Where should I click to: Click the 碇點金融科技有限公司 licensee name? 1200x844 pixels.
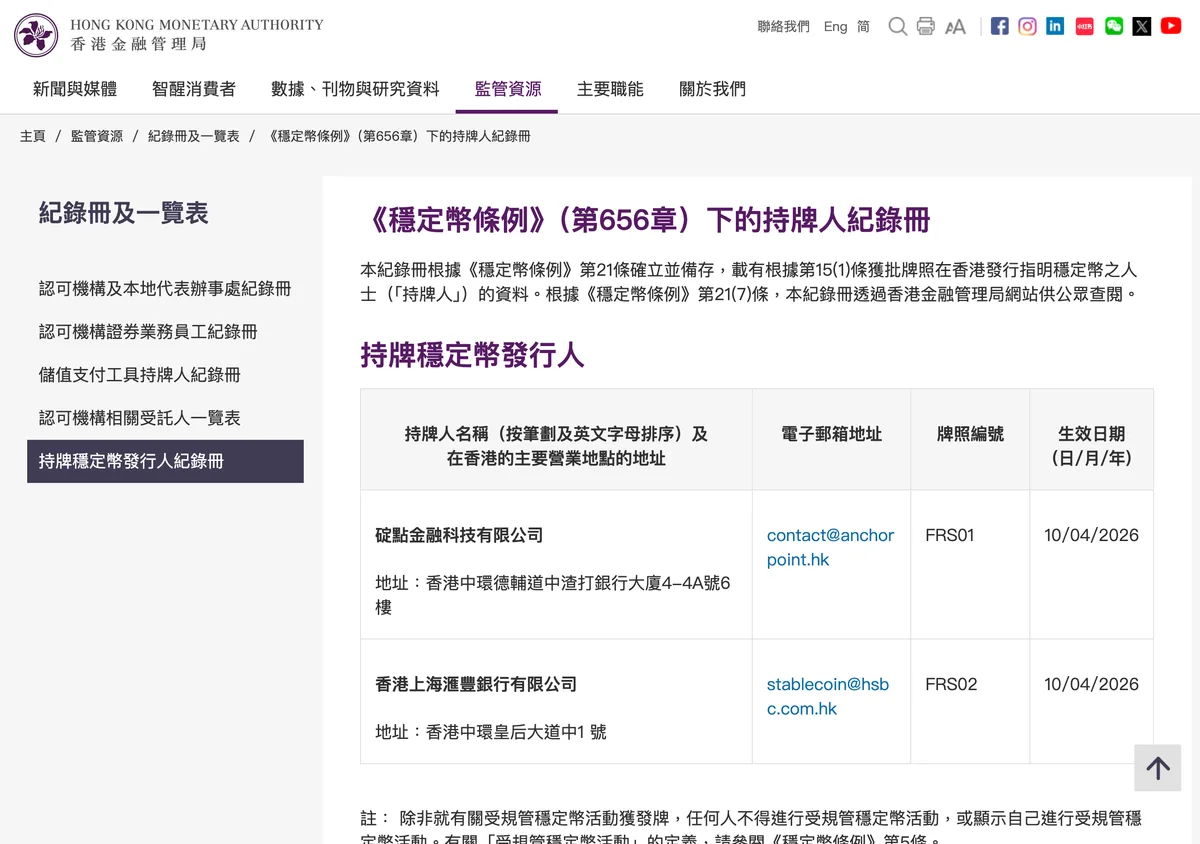point(459,535)
